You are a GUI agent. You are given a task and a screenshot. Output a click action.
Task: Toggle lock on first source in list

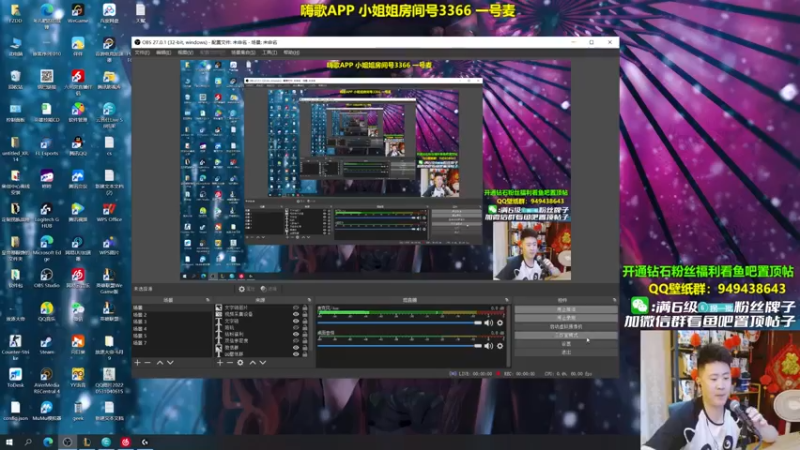pos(305,308)
